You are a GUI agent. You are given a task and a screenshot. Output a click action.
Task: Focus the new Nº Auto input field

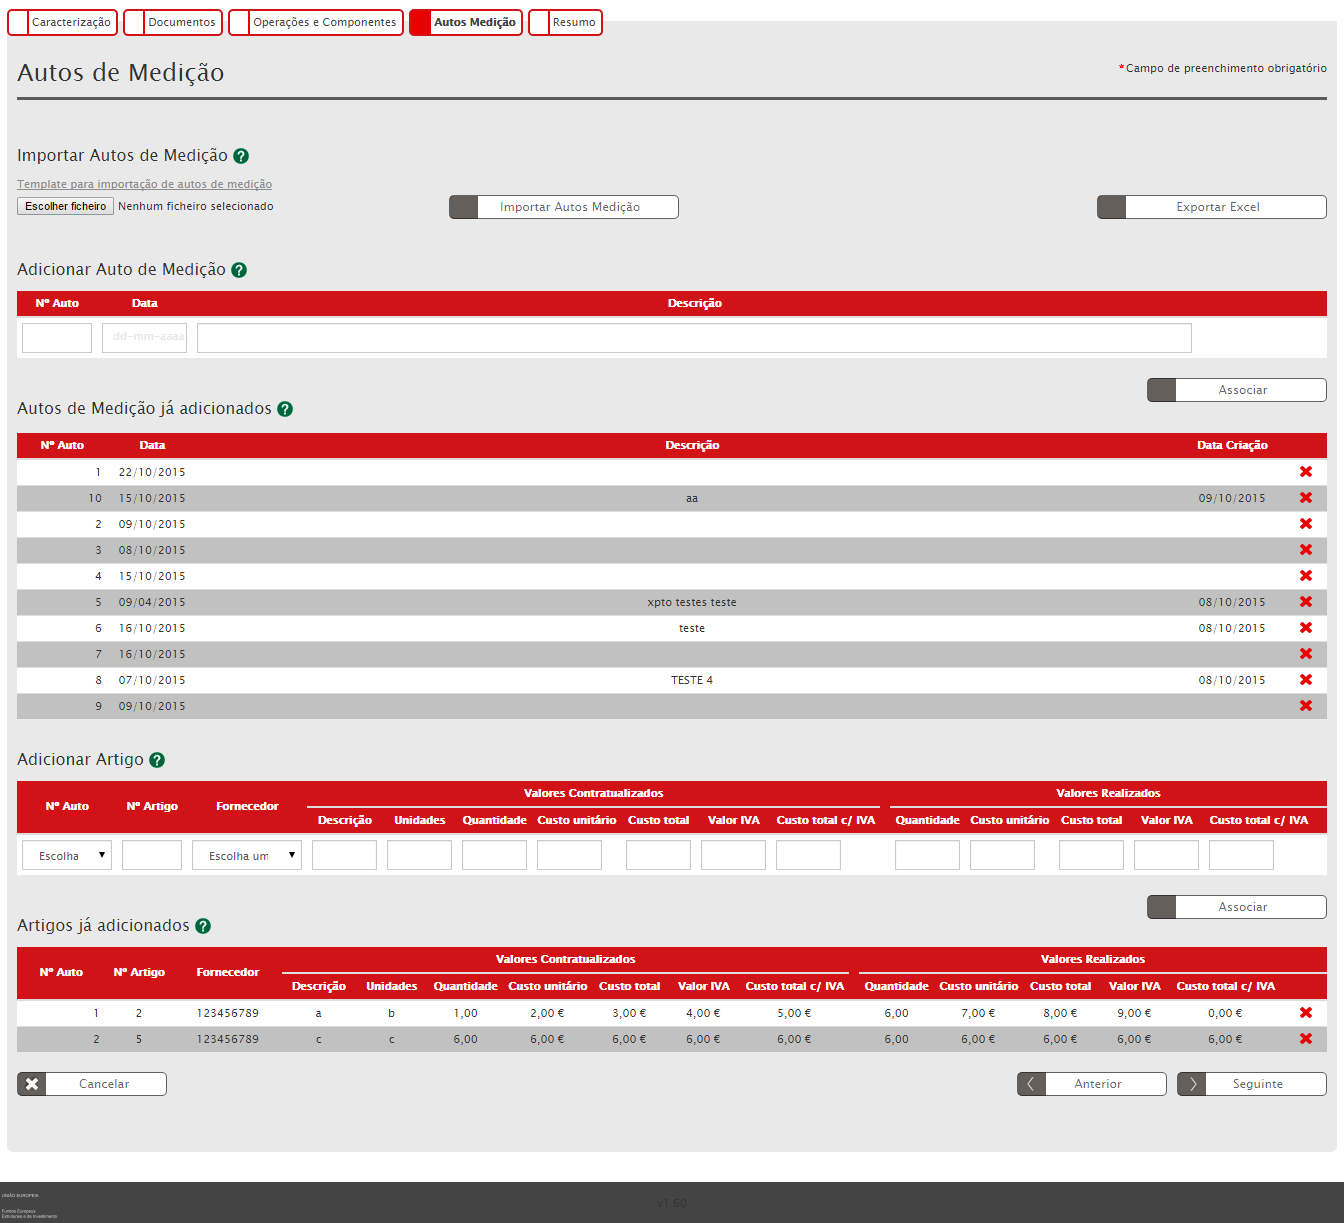pyautogui.click(x=57, y=338)
